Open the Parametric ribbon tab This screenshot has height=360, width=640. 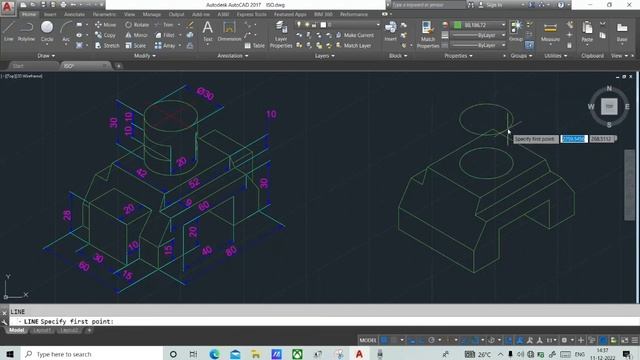click(x=104, y=14)
